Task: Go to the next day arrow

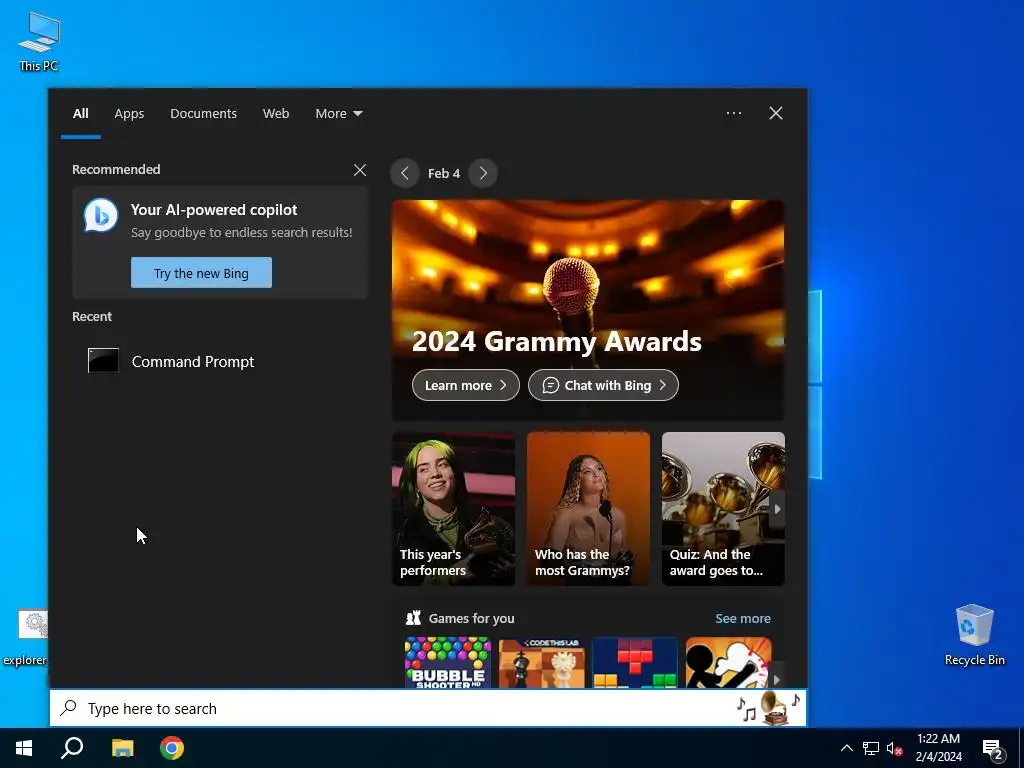Action: [x=483, y=173]
